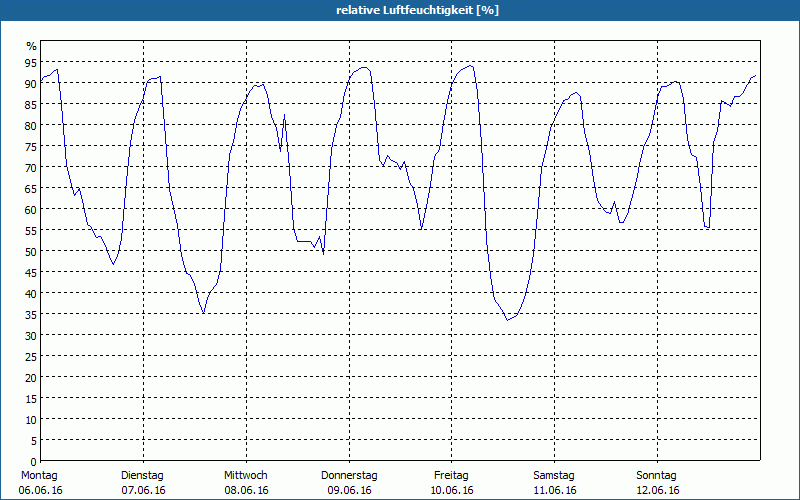Select the date '08.06.16'
800x500 pixels.
(x=246, y=490)
